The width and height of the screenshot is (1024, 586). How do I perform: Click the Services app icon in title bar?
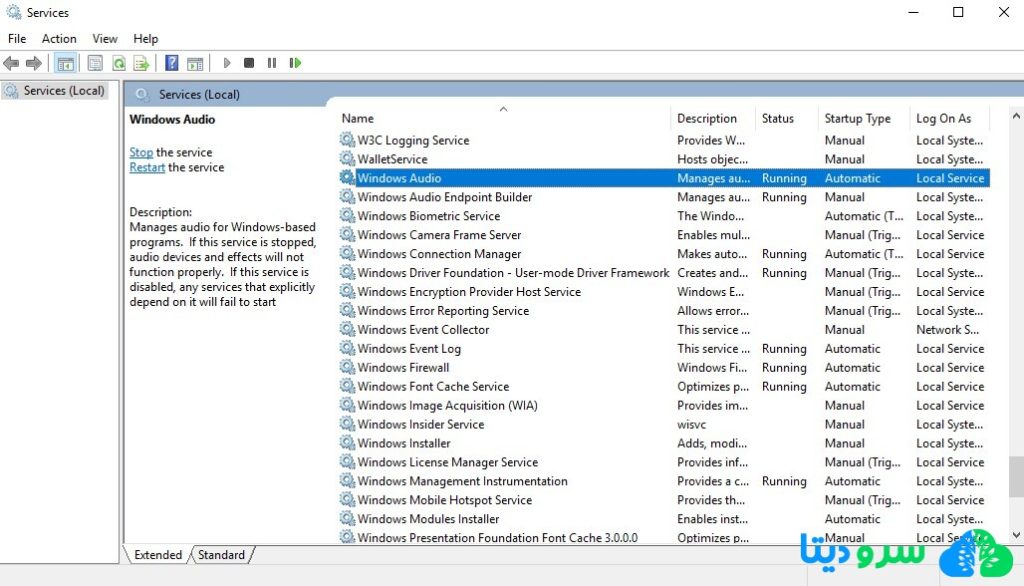(x=14, y=12)
